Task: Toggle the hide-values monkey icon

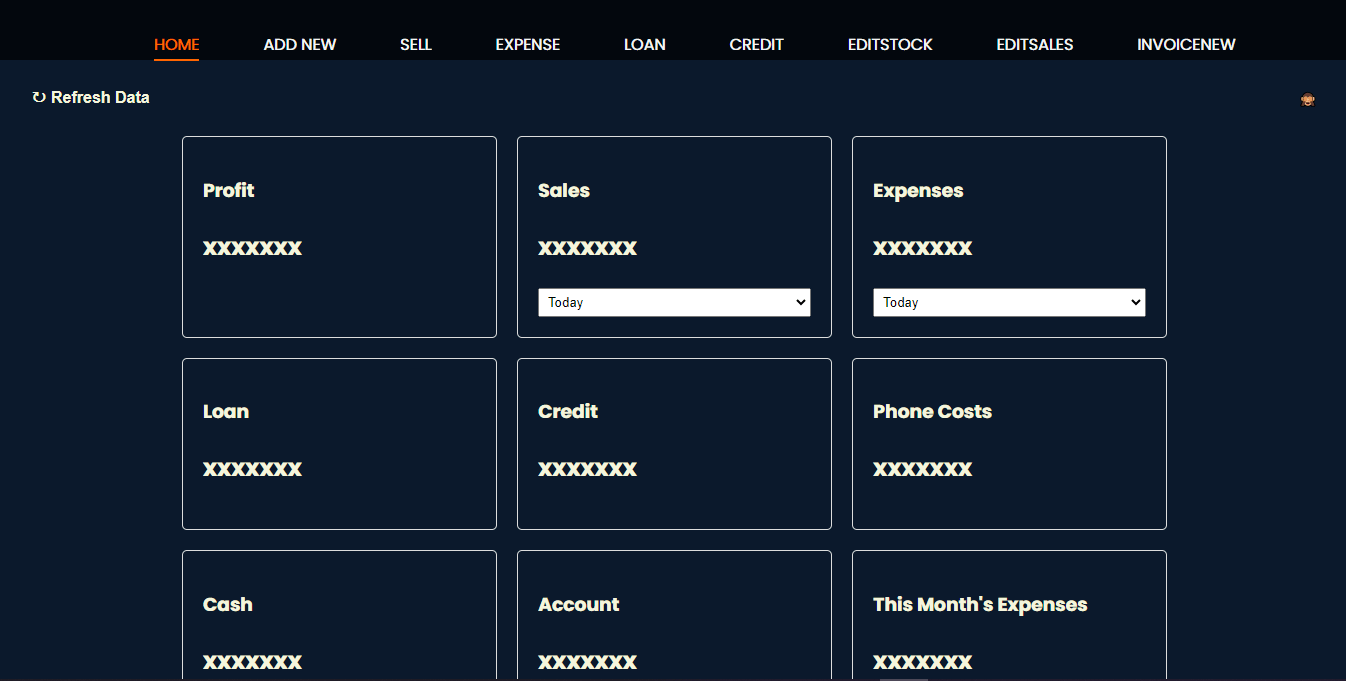Action: (x=1308, y=99)
